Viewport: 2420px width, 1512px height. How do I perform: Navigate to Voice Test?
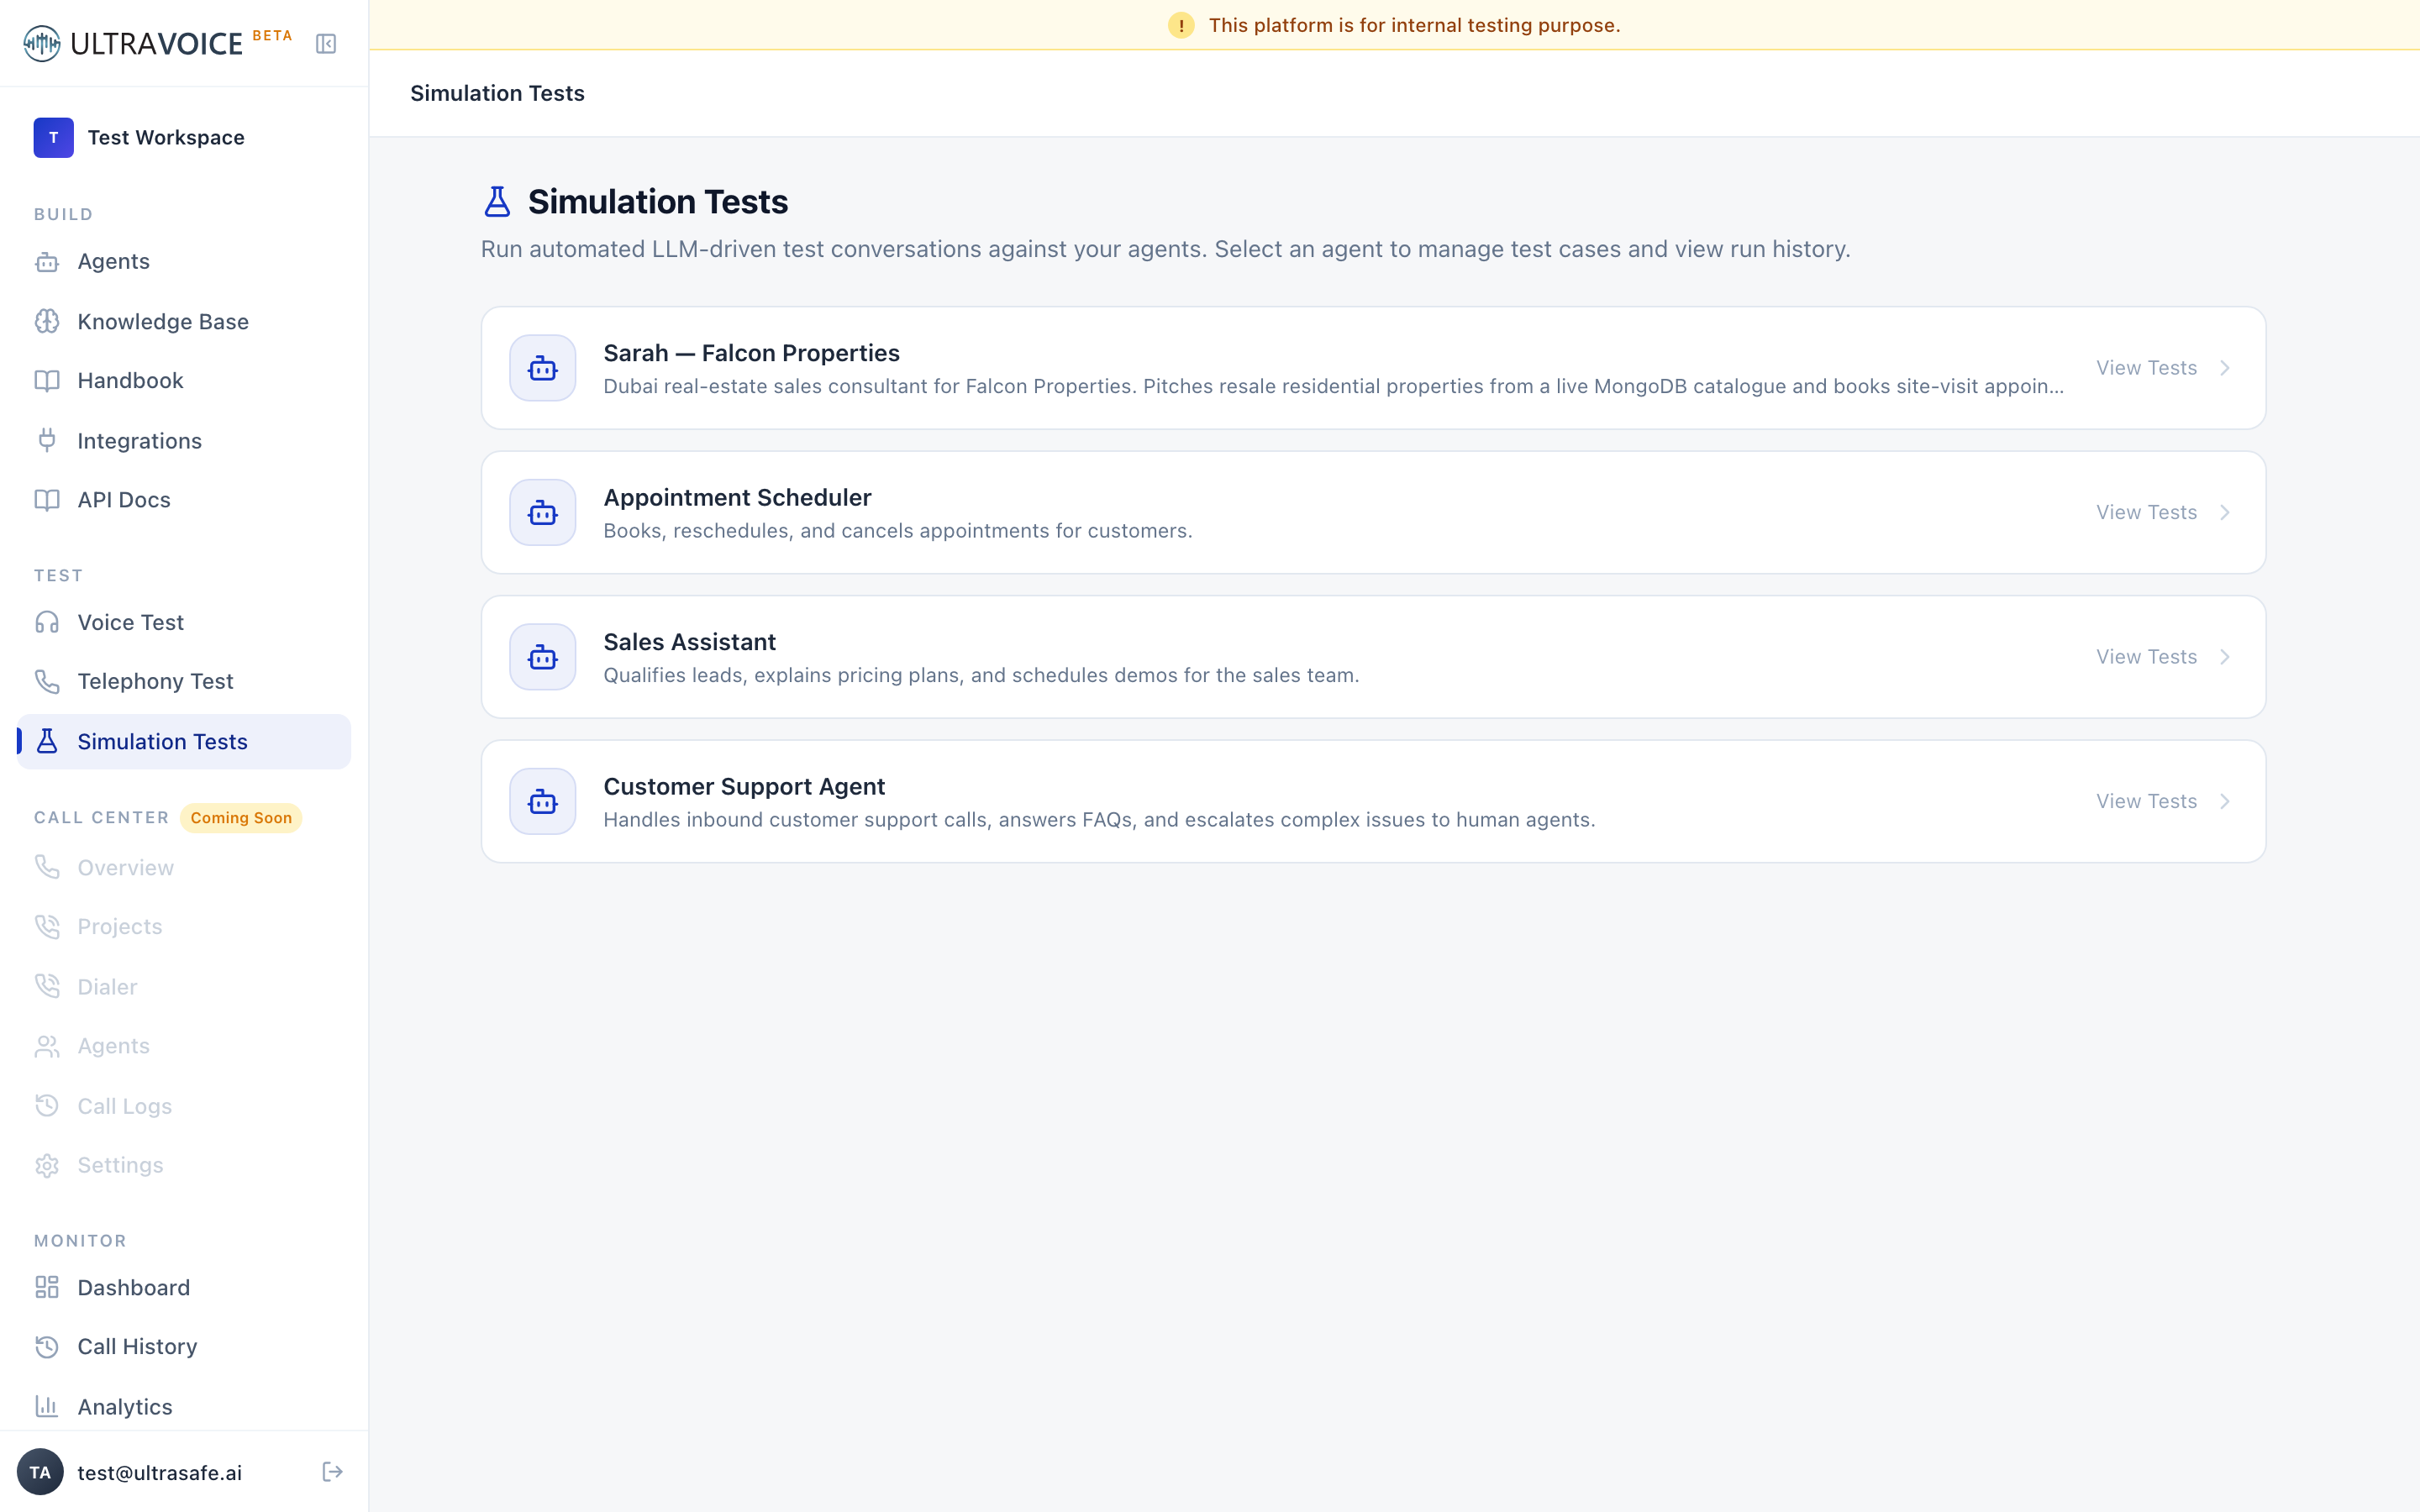[184, 622]
